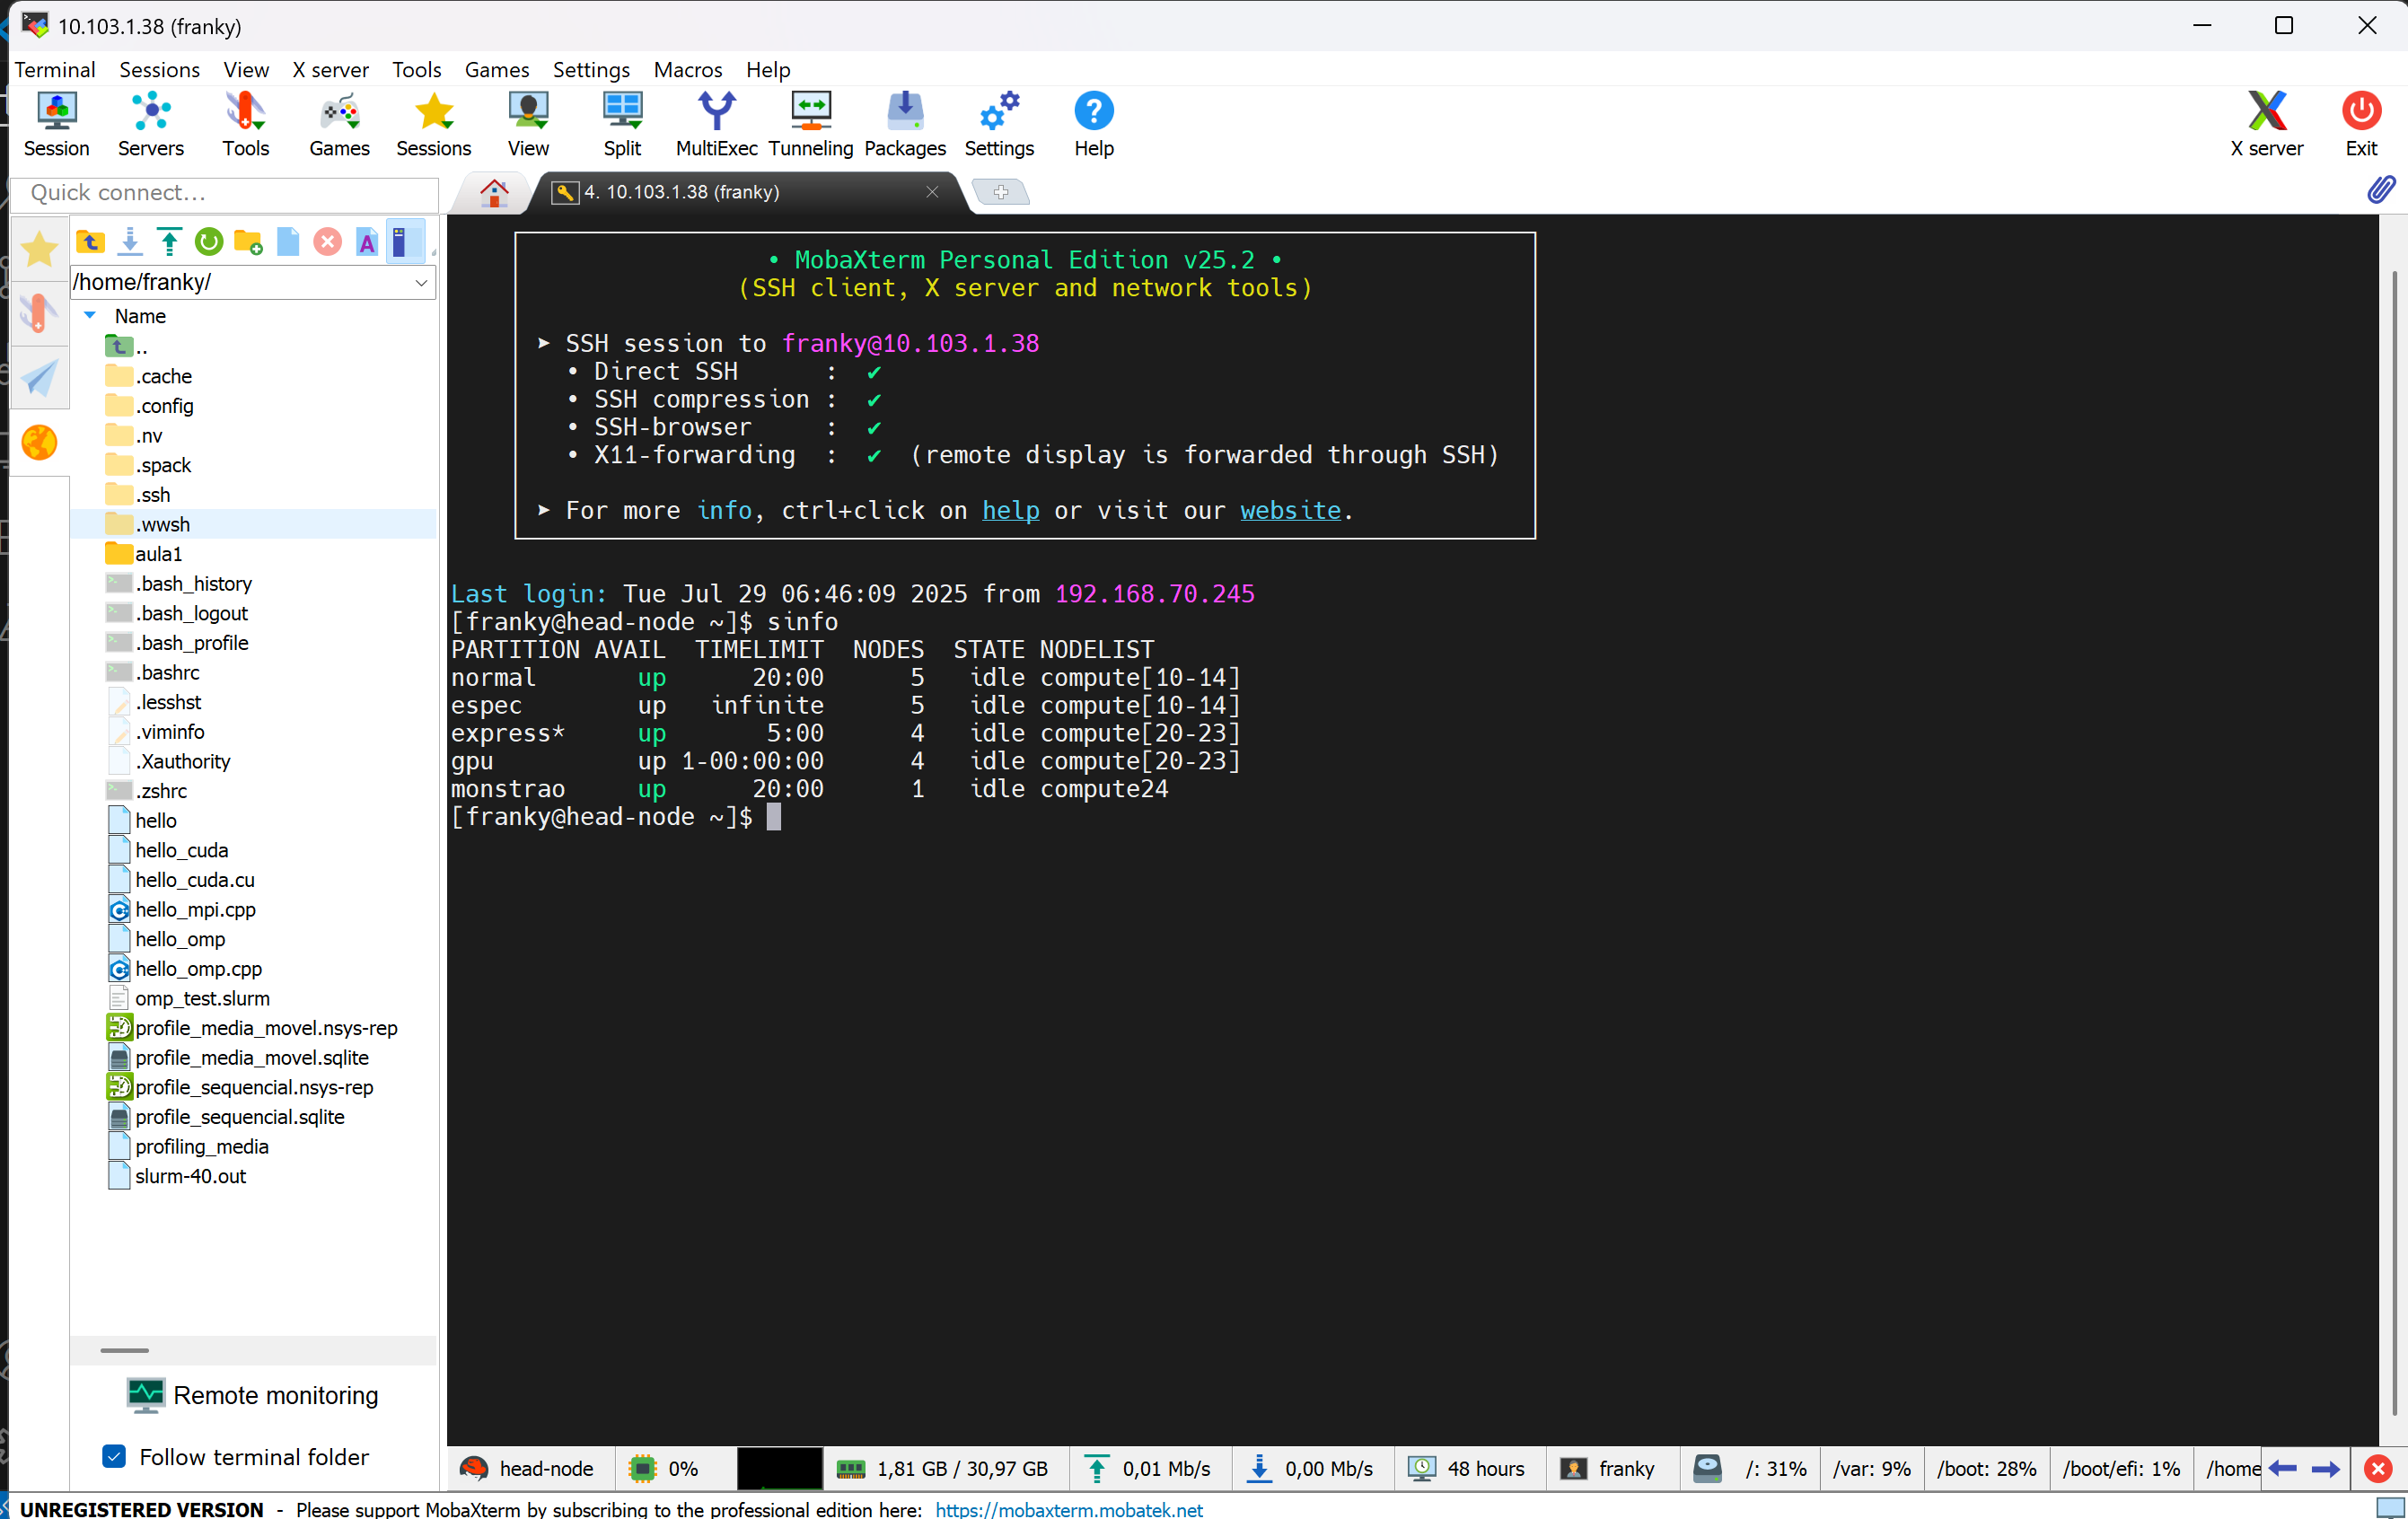
Task: Open the Packages manager icon
Action: pos(904,123)
